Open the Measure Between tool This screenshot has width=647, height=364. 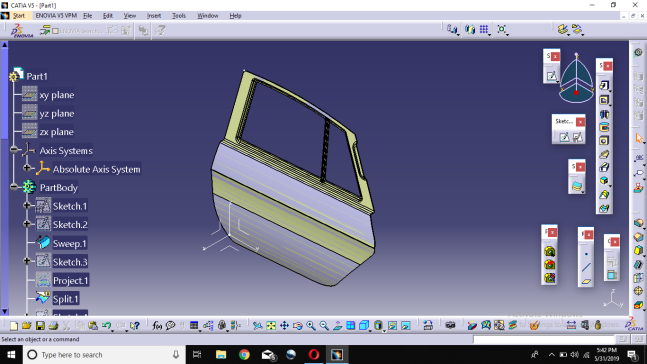click(x=571, y=326)
